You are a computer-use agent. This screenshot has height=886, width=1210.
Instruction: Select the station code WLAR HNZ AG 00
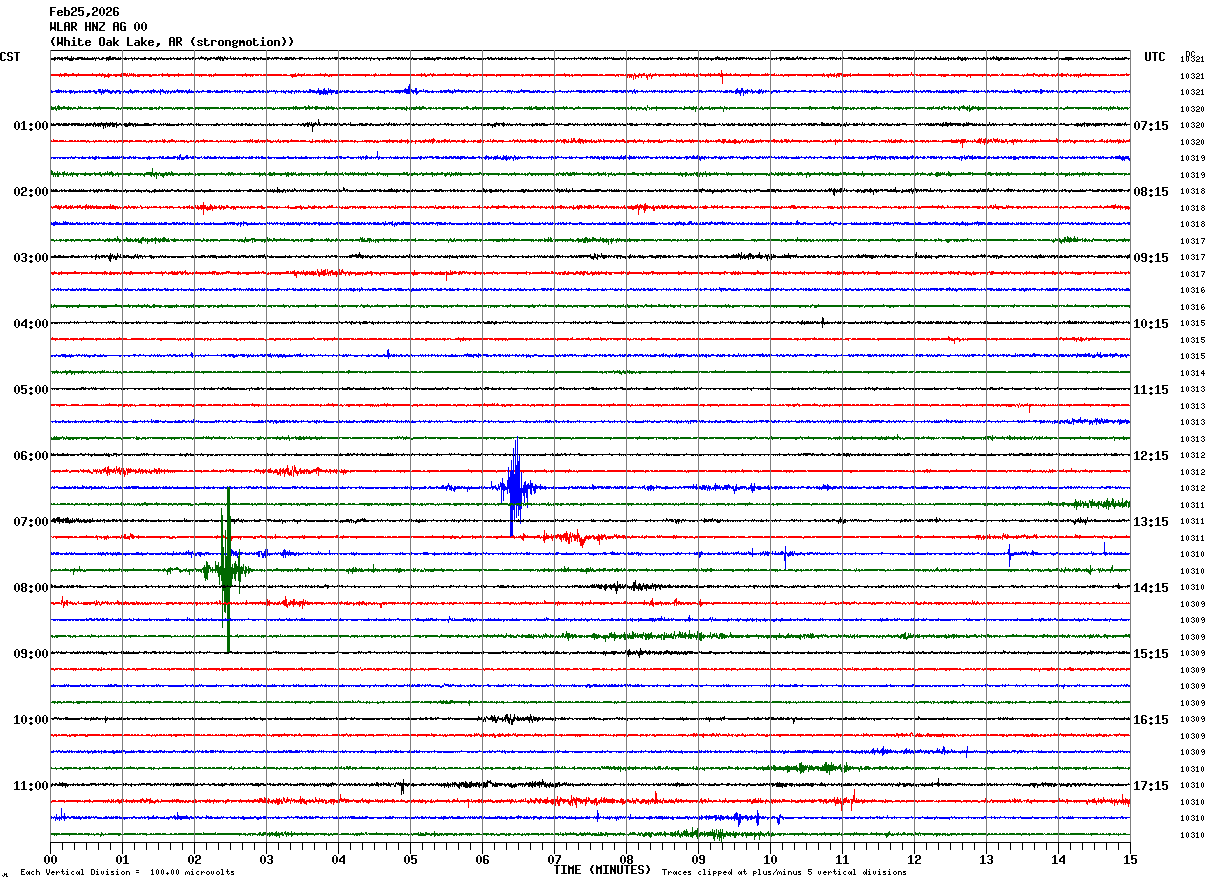(x=98, y=27)
